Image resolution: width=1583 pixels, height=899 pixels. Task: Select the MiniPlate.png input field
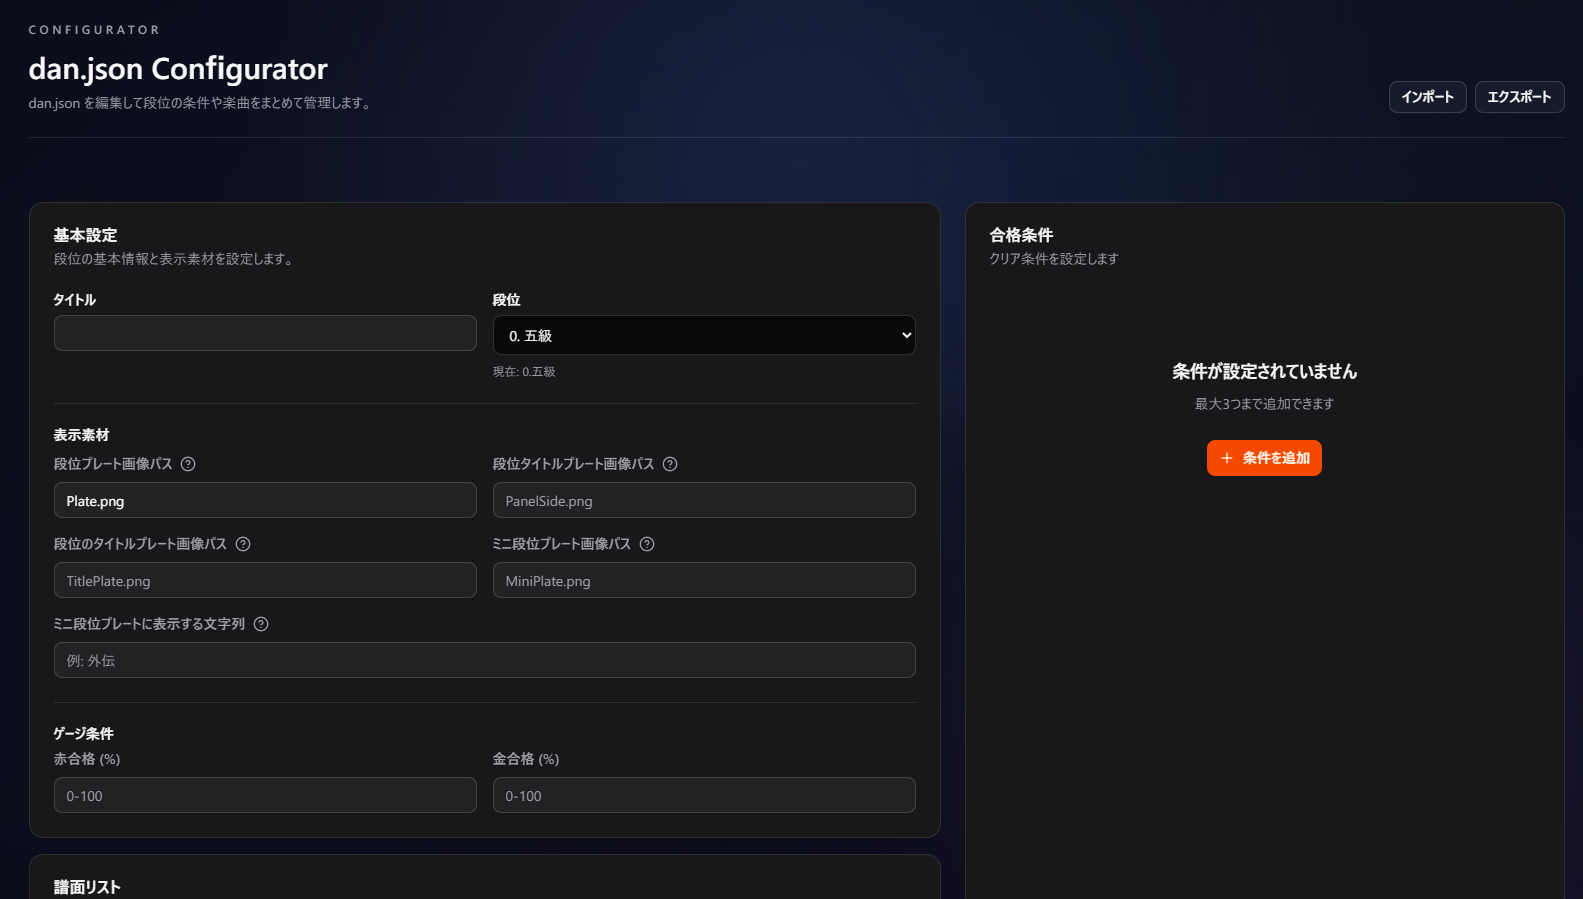pos(704,580)
